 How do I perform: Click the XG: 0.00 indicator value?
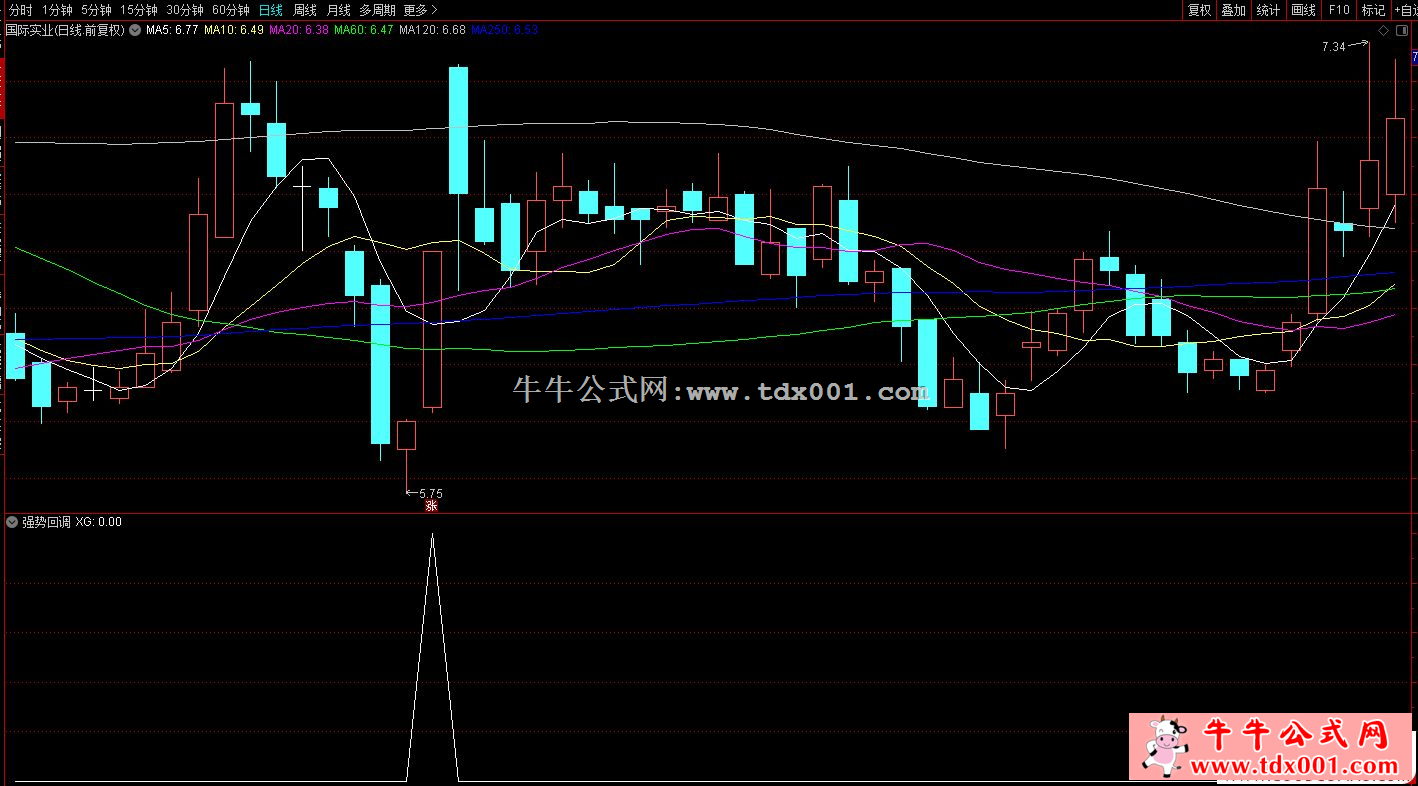point(99,521)
